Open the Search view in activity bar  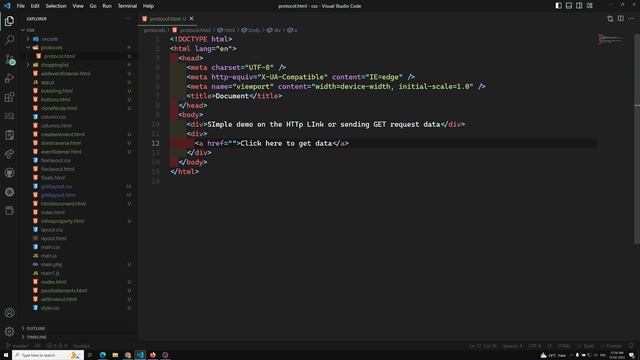point(9,40)
